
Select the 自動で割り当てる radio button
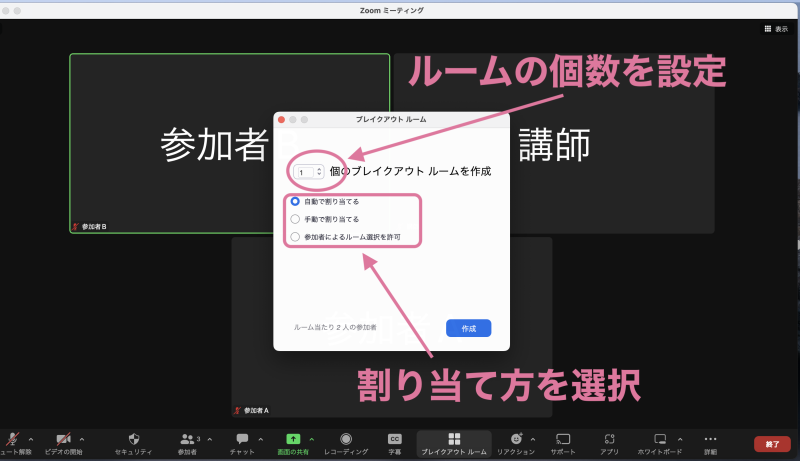coord(295,201)
